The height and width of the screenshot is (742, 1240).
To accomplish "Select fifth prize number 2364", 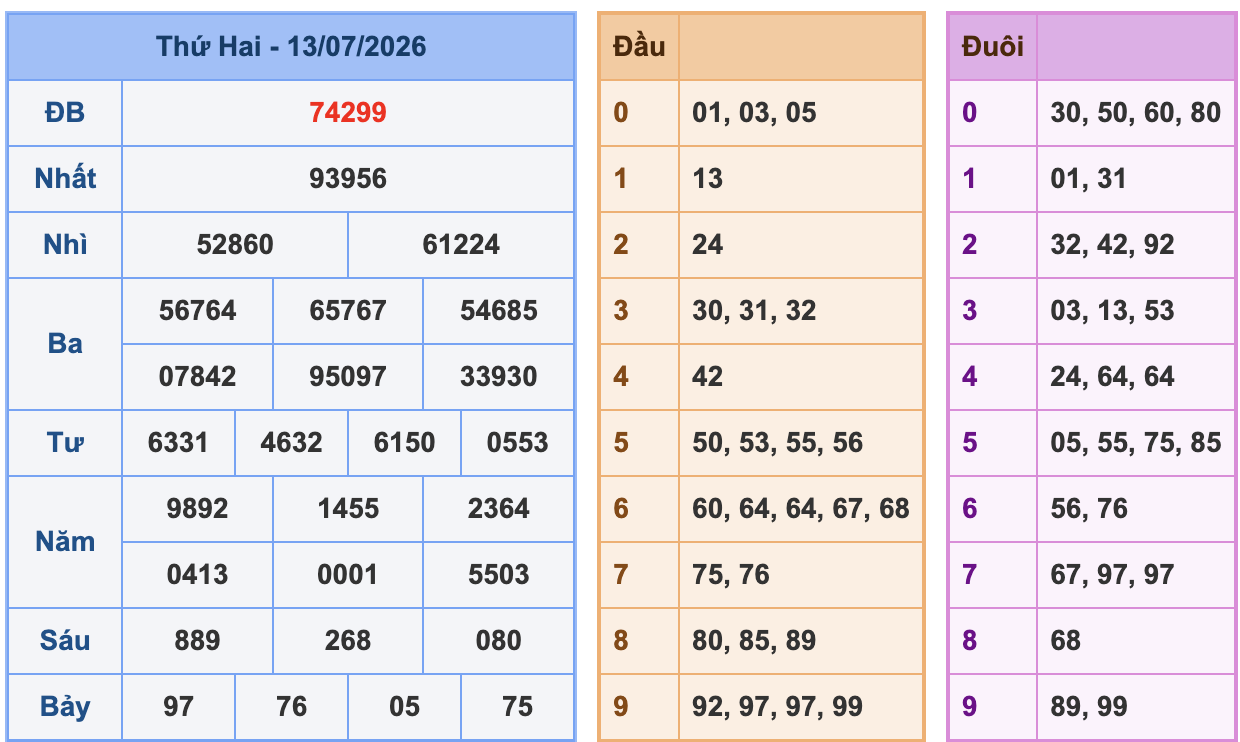I will pos(499,509).
